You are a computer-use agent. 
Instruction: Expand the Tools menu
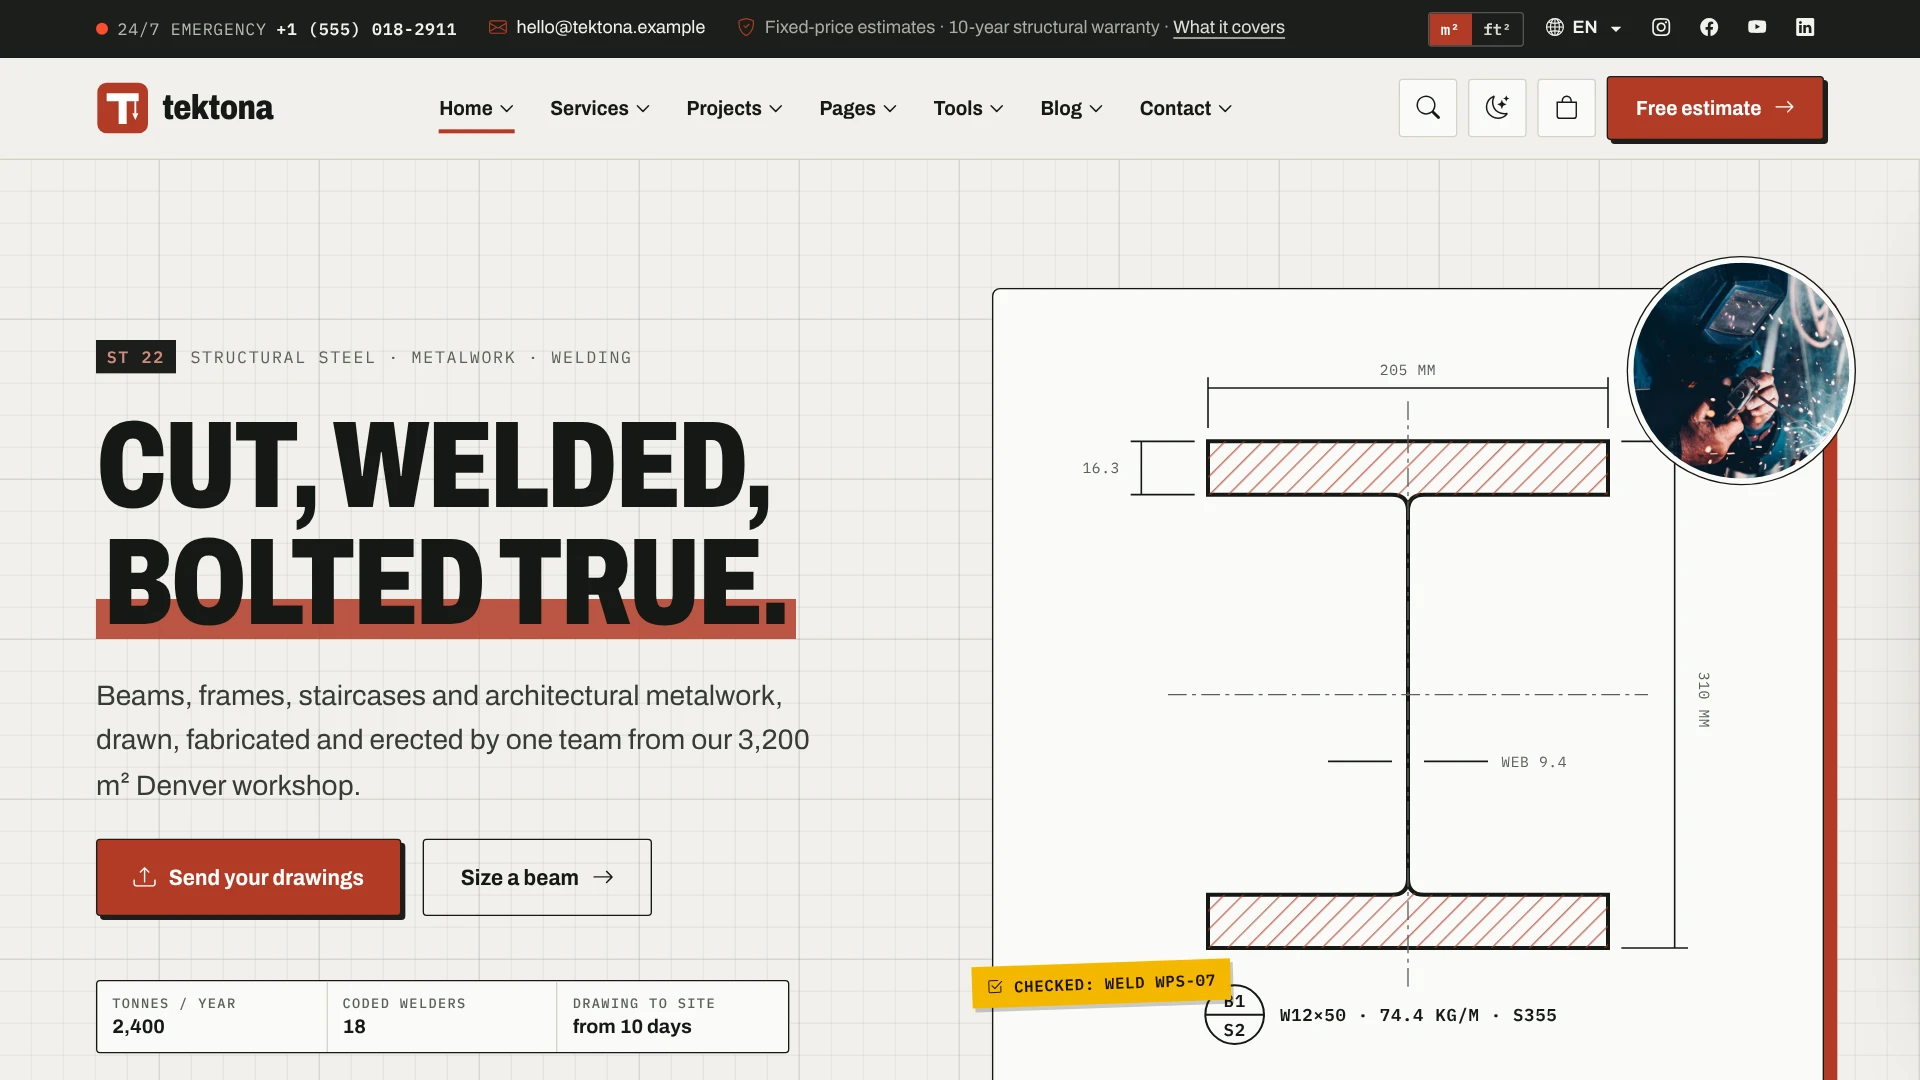point(968,108)
